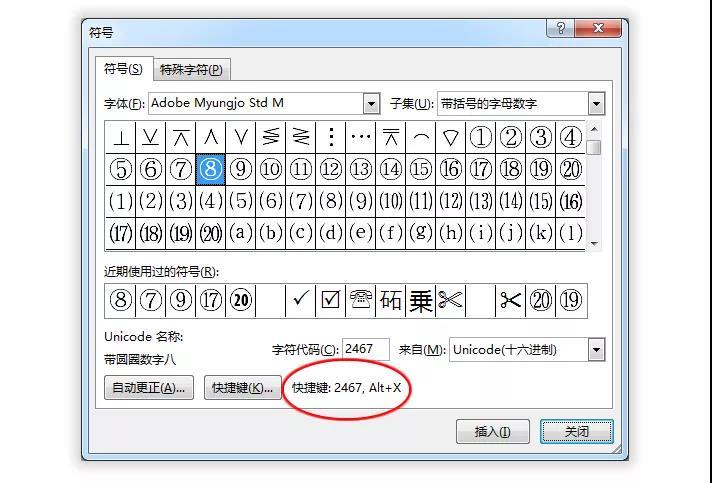Select the parenthesized number (10) symbol
Image resolution: width=712 pixels, height=483 pixels.
390,201
